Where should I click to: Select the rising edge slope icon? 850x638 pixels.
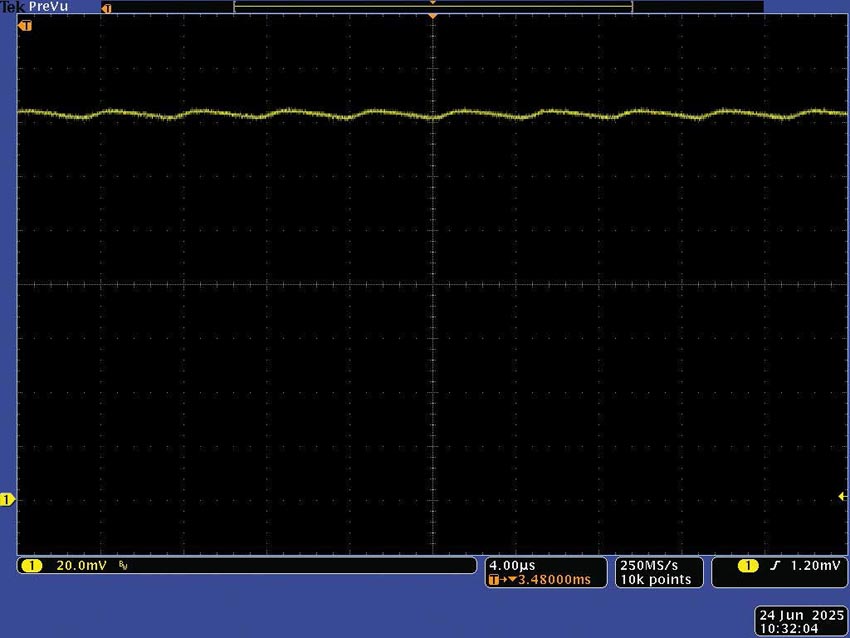[775, 565]
